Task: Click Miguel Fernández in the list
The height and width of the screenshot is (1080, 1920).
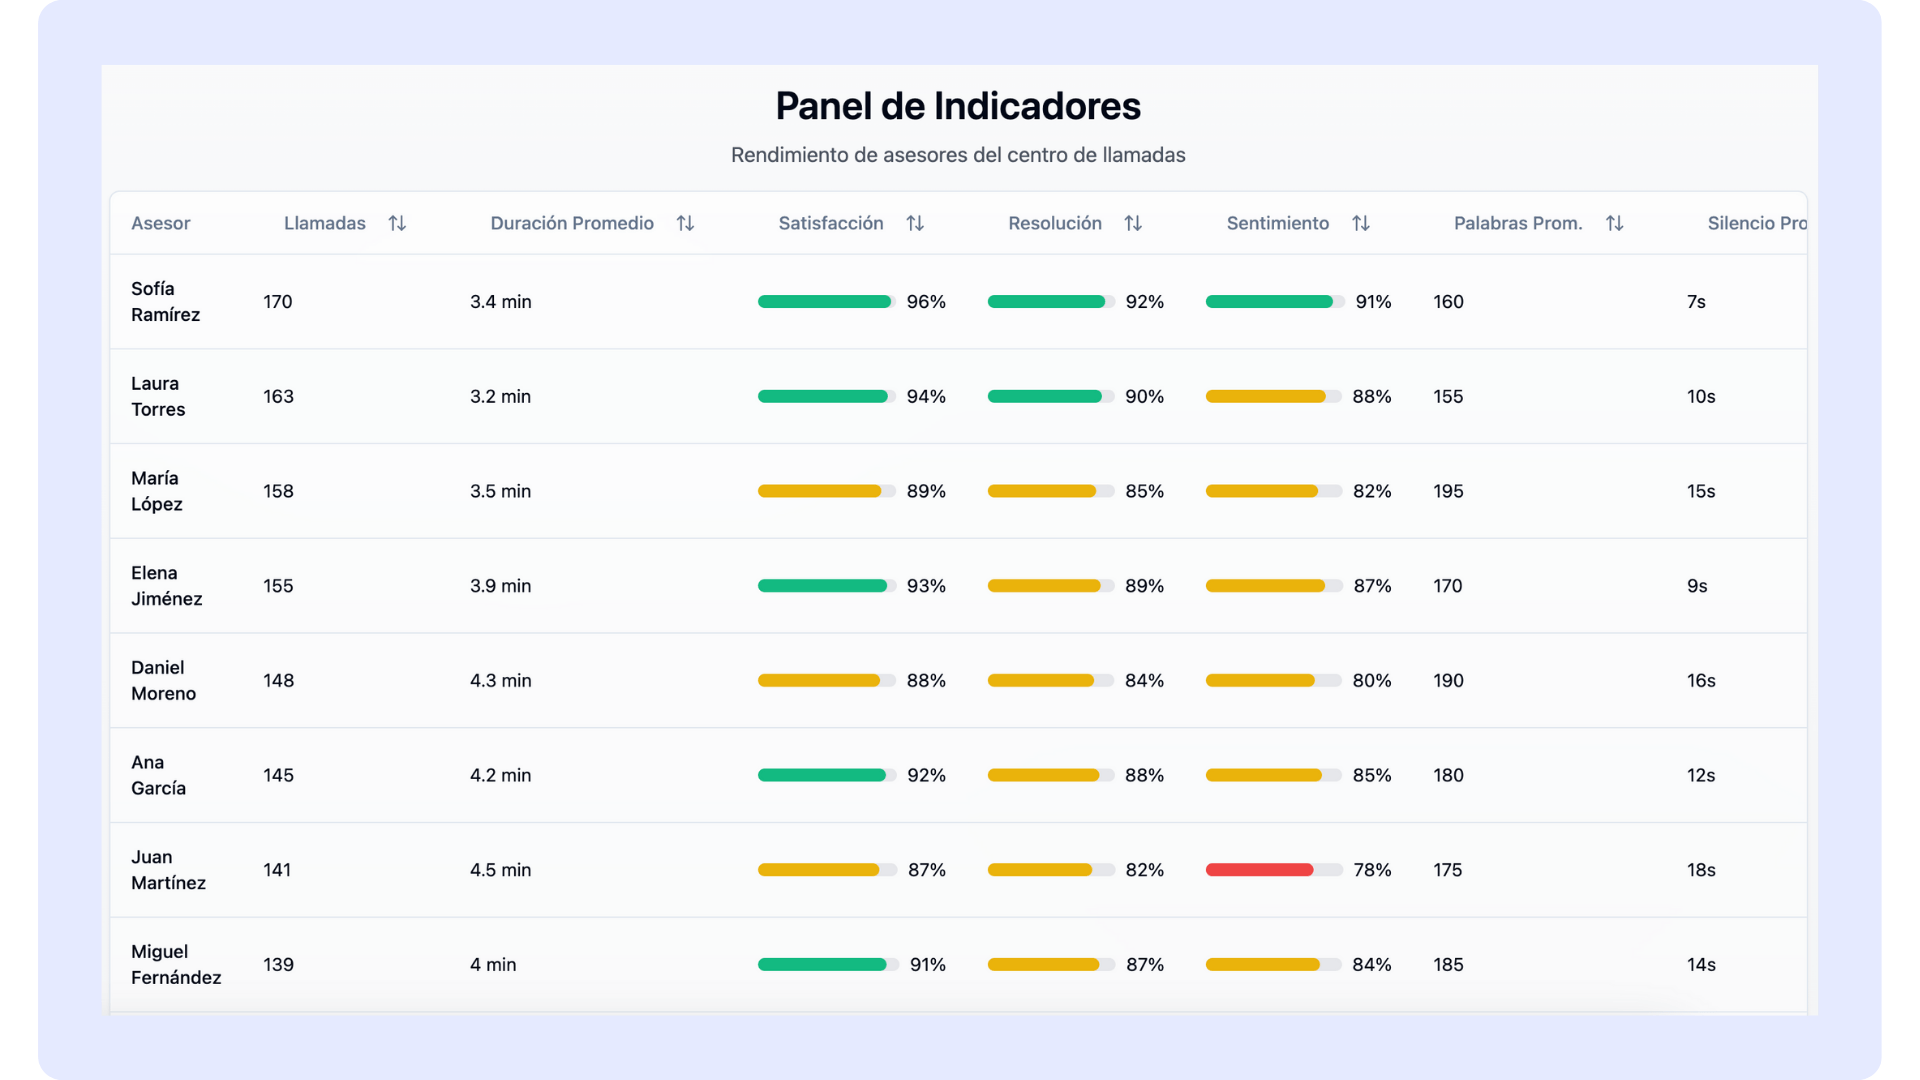Action: [176, 965]
